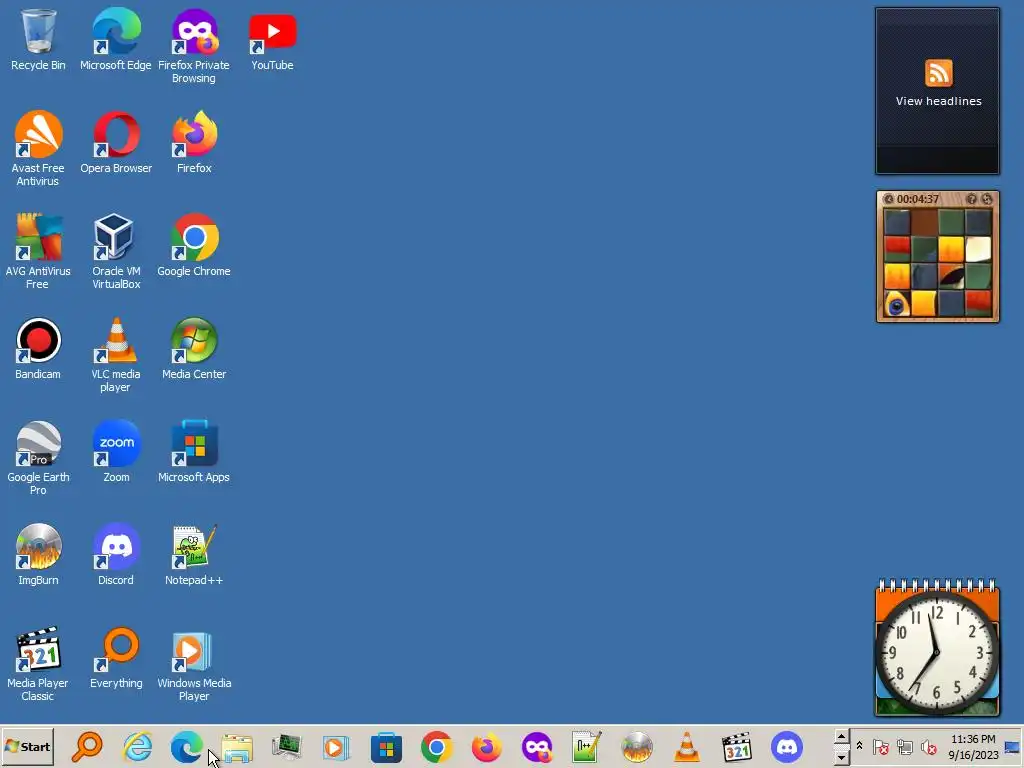Launch Microsoft Edge from the taskbar
Image resolution: width=1024 pixels, height=768 pixels.
tap(187, 747)
